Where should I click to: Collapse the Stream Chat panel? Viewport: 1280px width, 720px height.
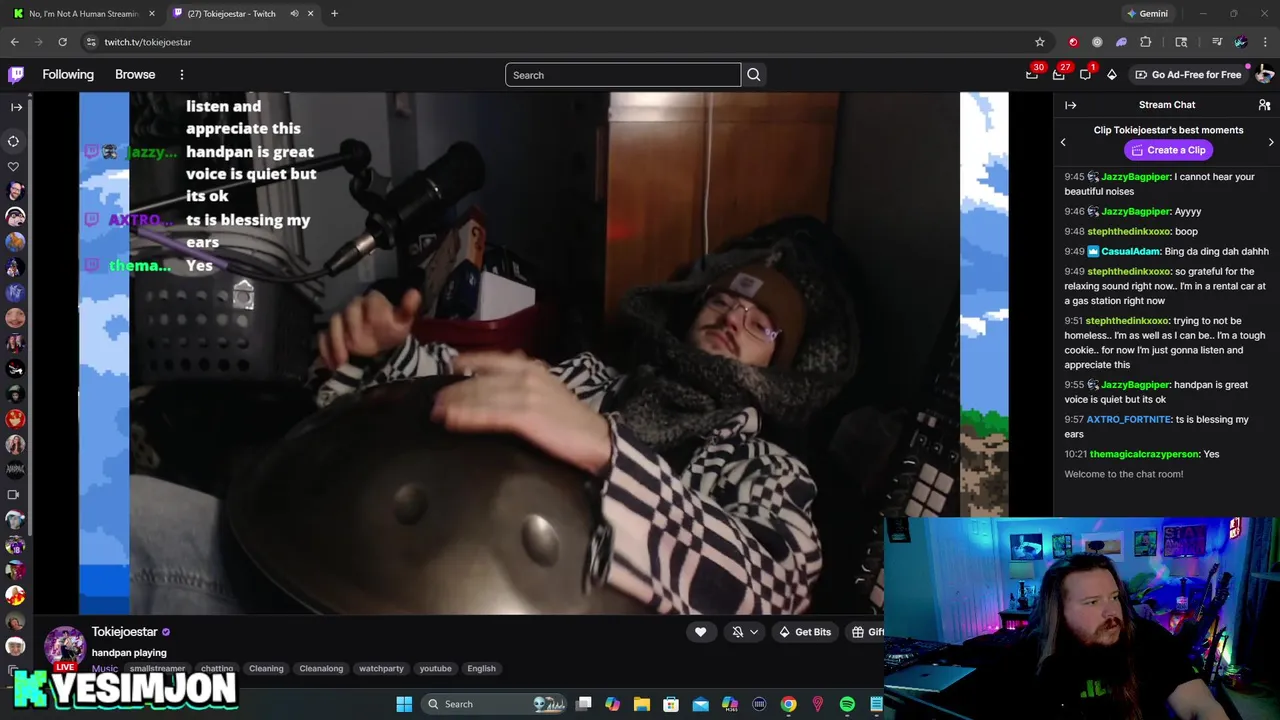[x=1070, y=105]
